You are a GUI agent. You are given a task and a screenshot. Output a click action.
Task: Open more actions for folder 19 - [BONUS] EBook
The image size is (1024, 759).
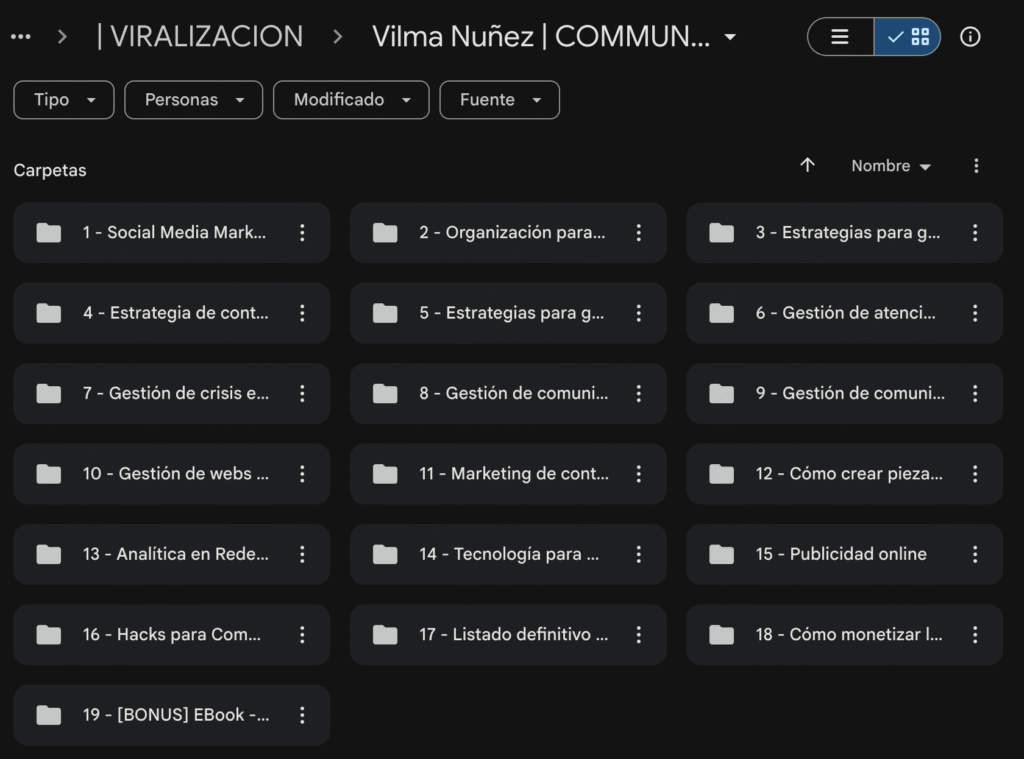pos(302,715)
